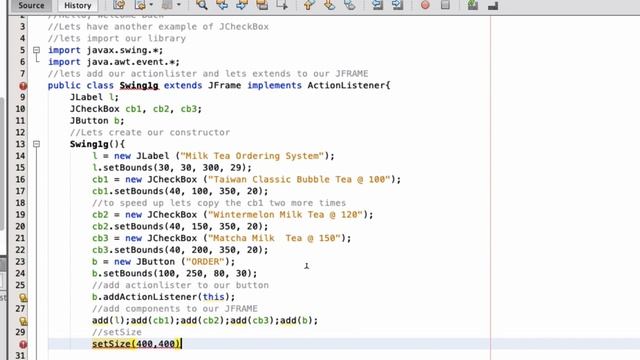Image resolution: width=640 pixels, height=360 pixels.
Task: Toggle Highlight Search toolbar icon
Action: point(262,5)
